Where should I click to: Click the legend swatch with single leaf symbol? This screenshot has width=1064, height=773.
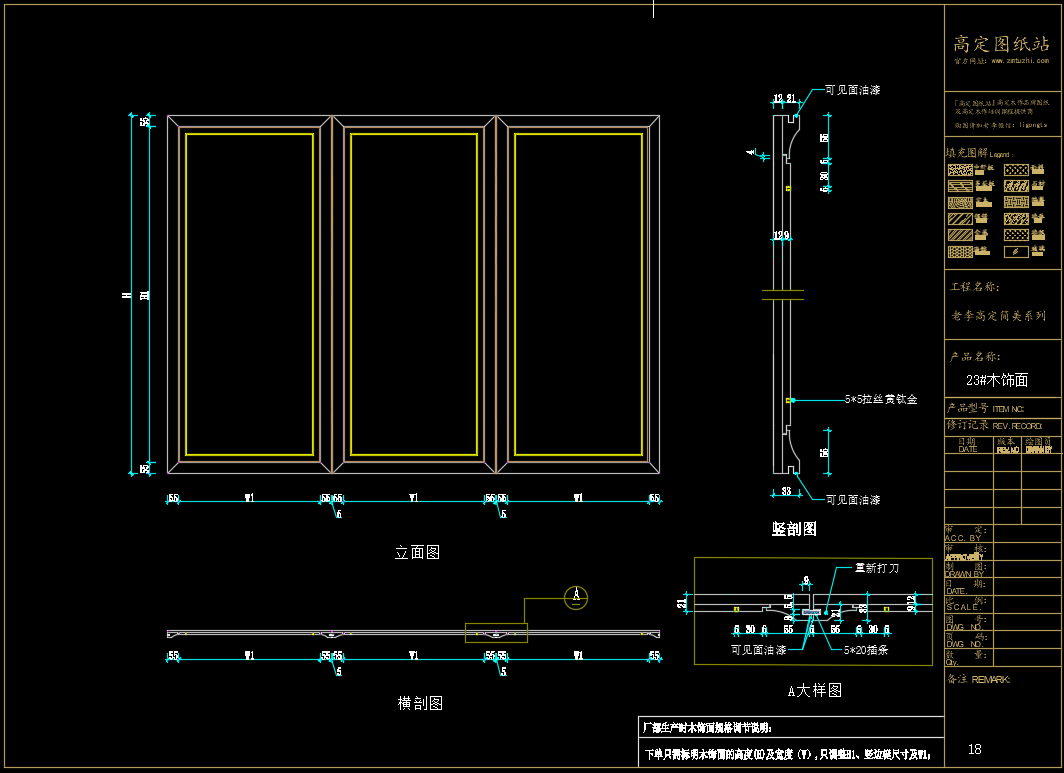tap(1016, 252)
